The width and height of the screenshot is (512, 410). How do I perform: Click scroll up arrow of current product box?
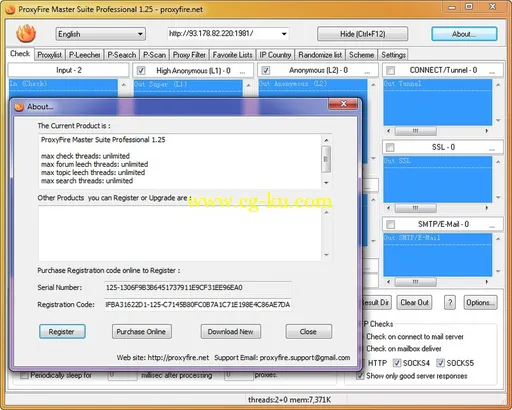(326, 140)
